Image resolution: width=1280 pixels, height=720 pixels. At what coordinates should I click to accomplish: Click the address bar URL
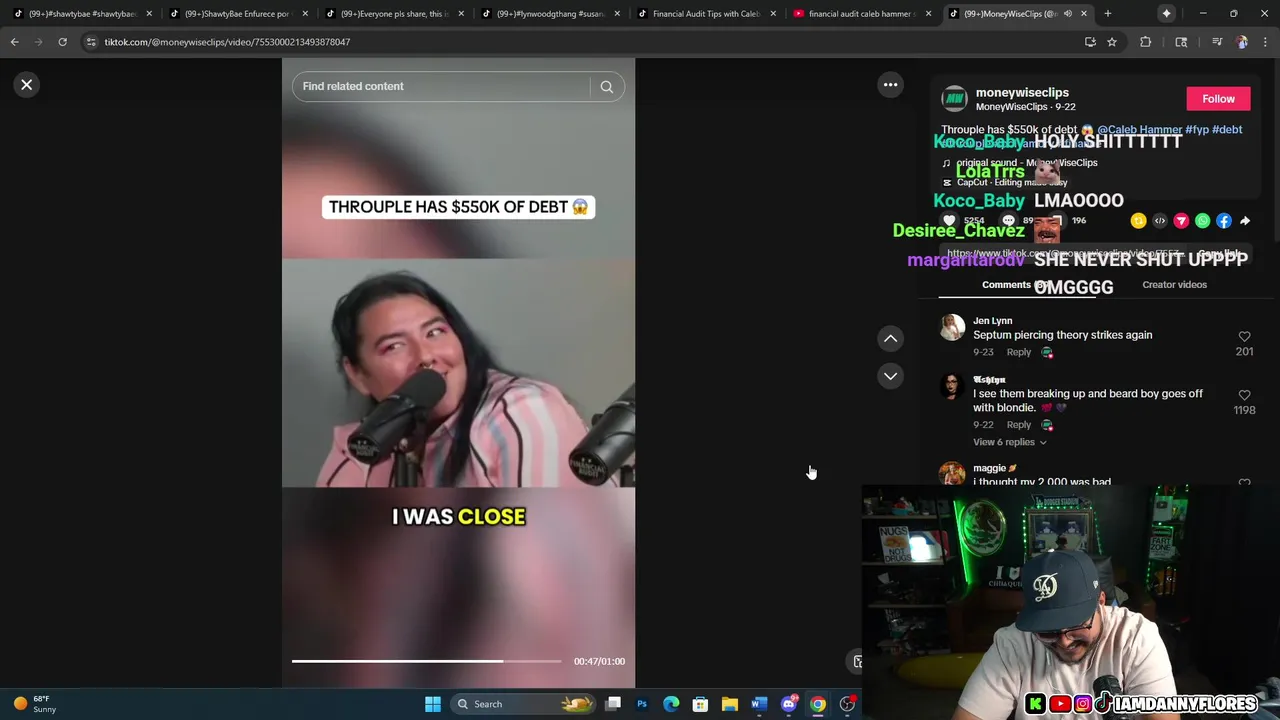pos(227,42)
